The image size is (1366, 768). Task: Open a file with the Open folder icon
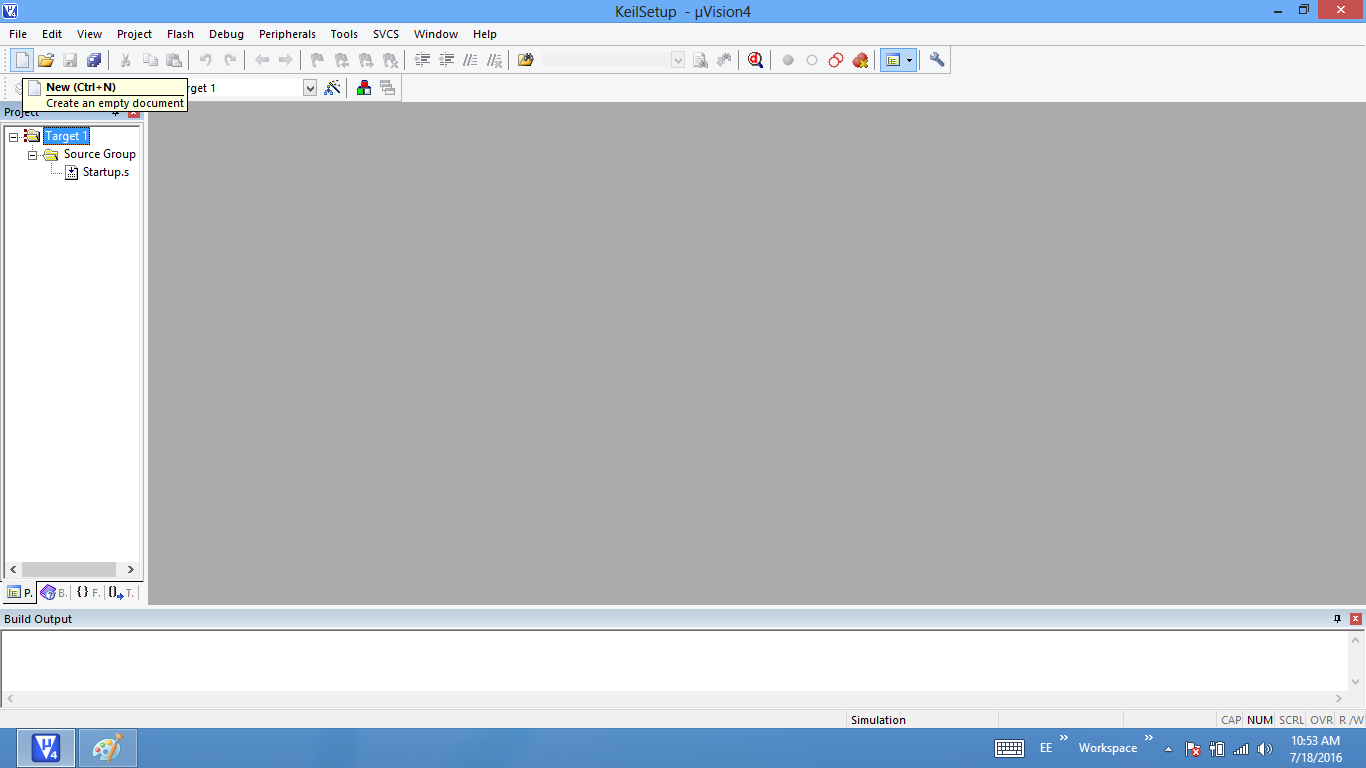[x=46, y=60]
